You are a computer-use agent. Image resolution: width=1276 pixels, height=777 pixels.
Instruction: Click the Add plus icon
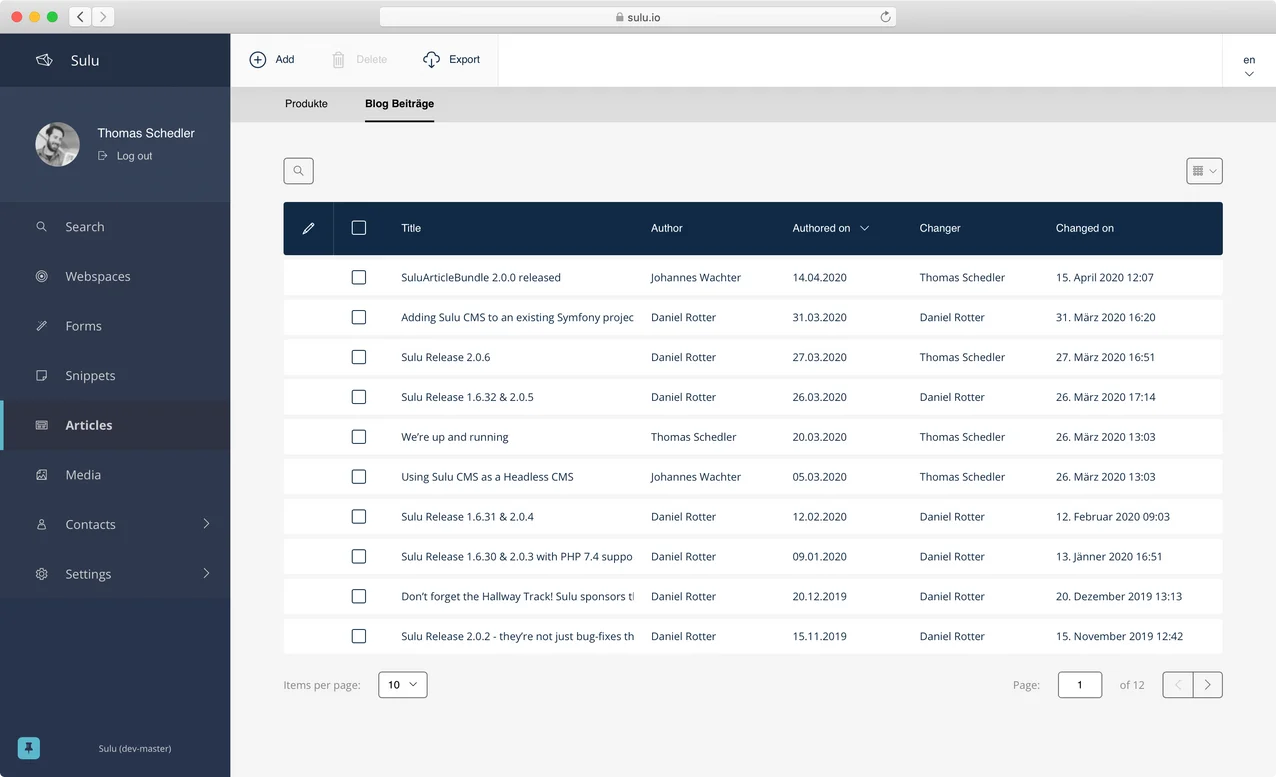coord(258,60)
